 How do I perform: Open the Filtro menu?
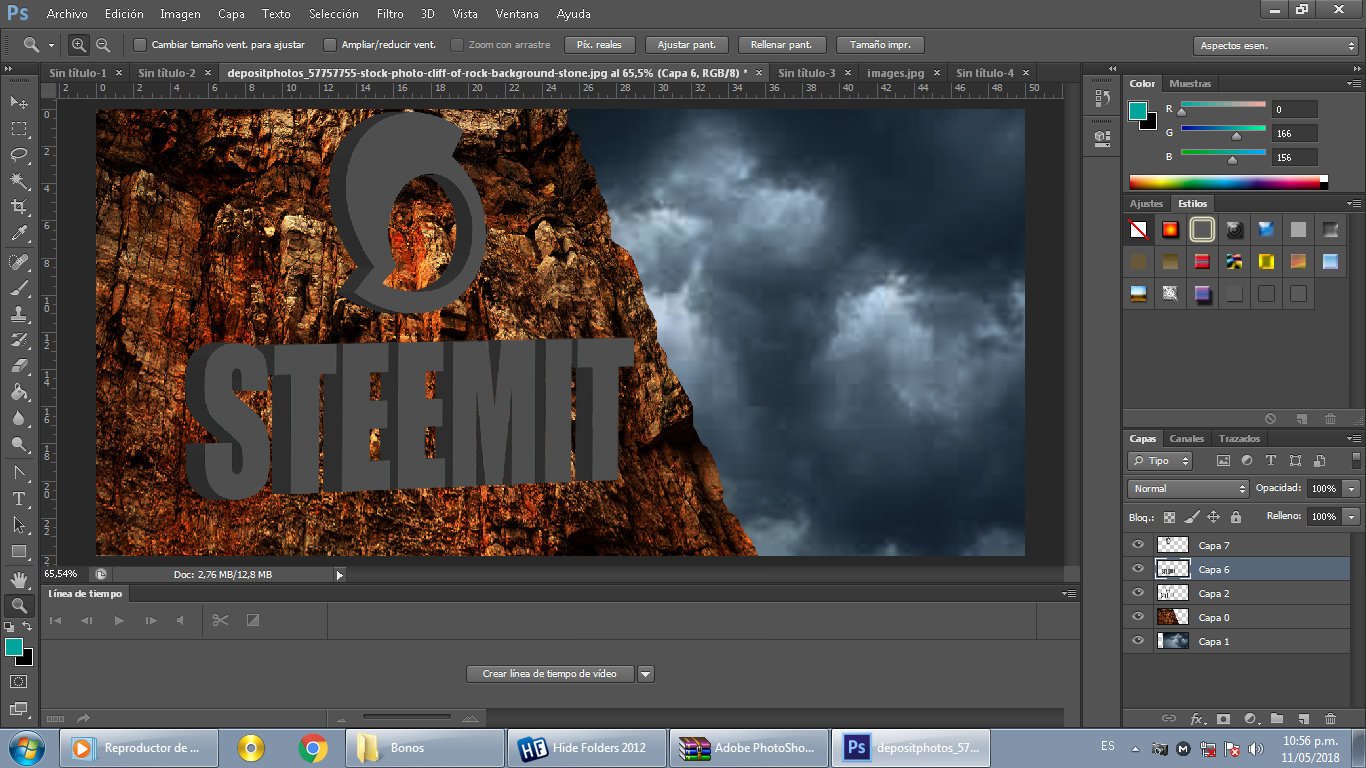point(390,14)
